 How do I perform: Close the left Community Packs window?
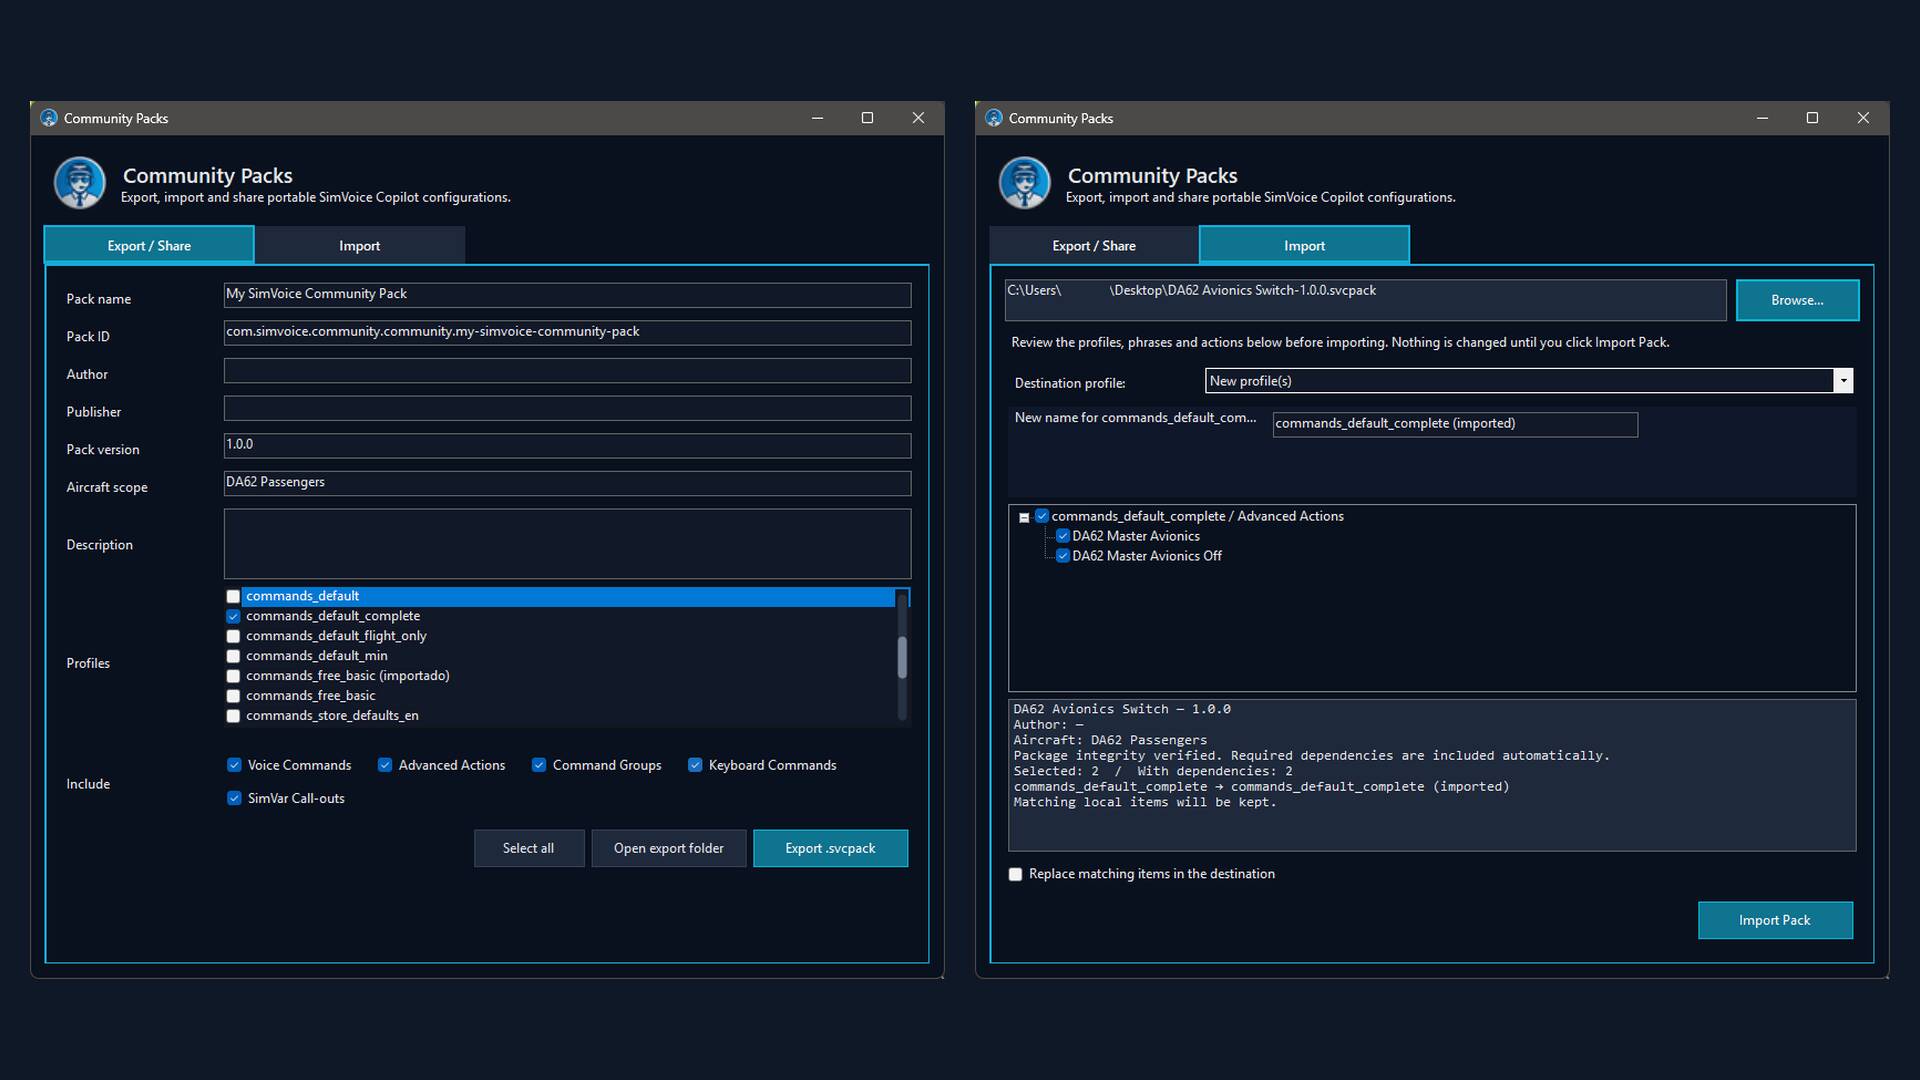pyautogui.click(x=918, y=118)
